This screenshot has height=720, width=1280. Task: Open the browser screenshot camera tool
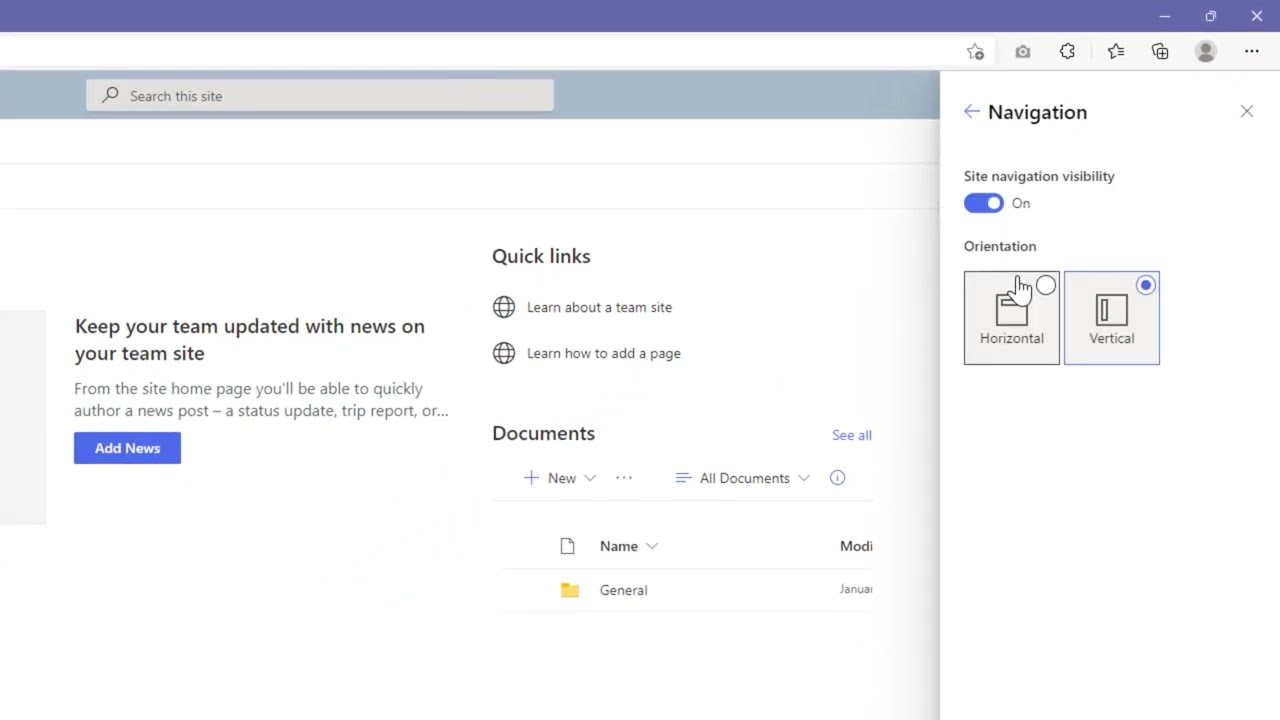(1022, 52)
